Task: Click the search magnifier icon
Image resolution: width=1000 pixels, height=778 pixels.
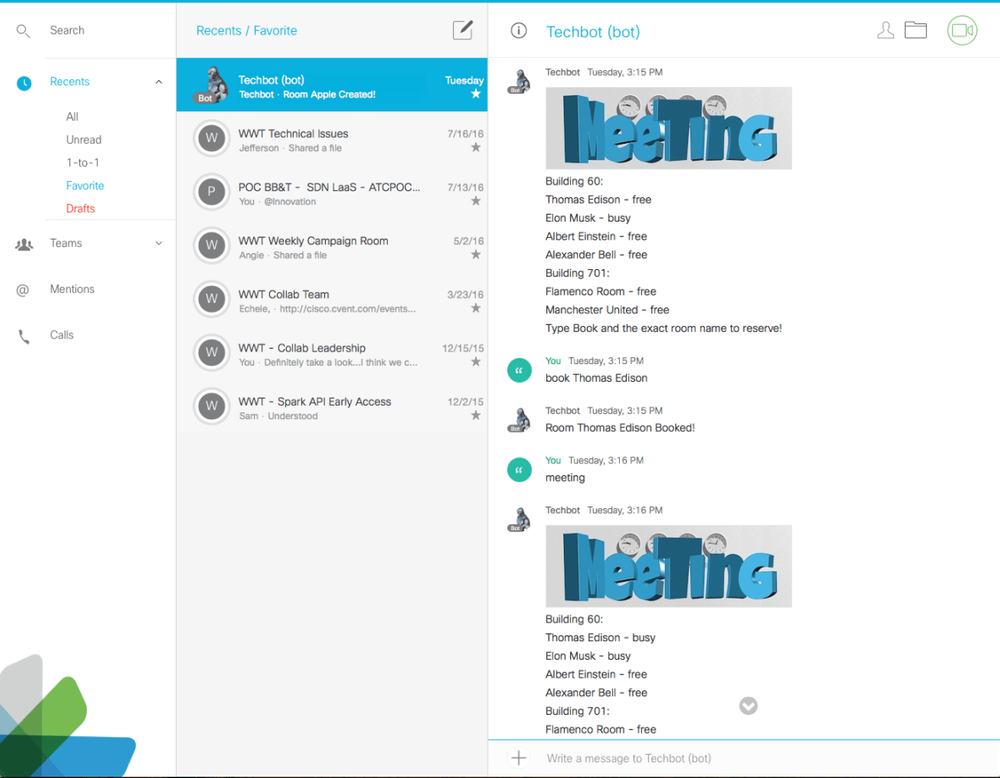Action: [x=23, y=31]
